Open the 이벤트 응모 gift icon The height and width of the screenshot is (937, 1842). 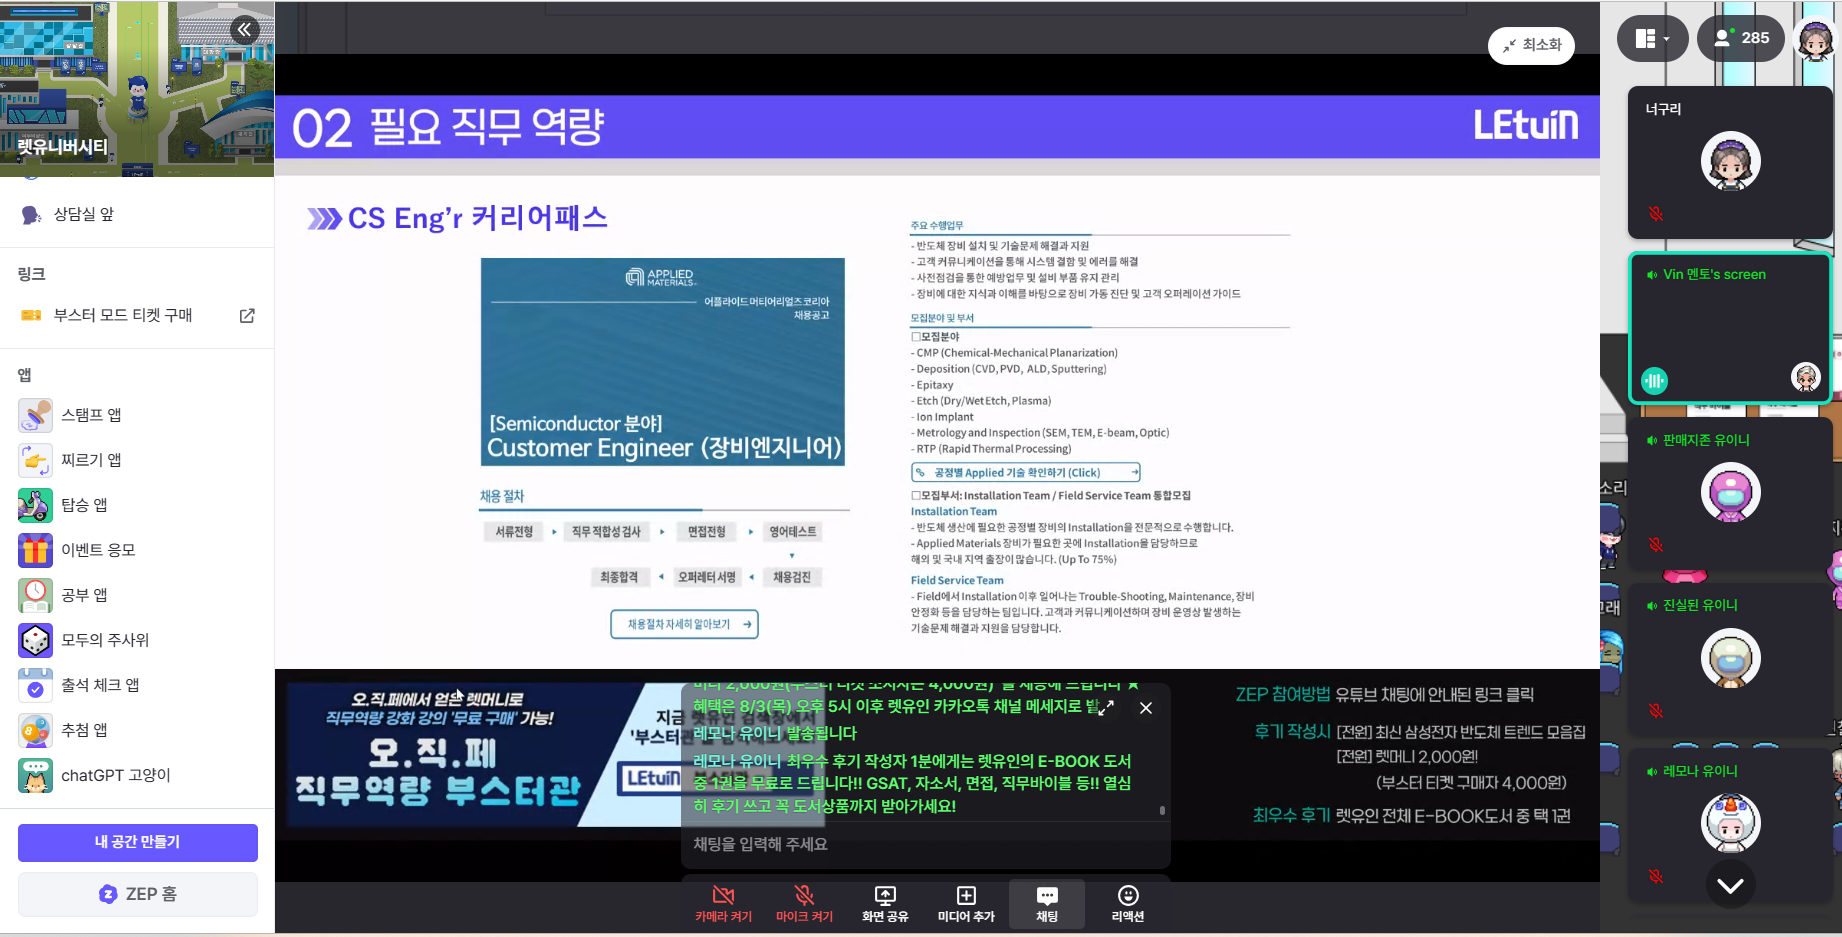[35, 550]
